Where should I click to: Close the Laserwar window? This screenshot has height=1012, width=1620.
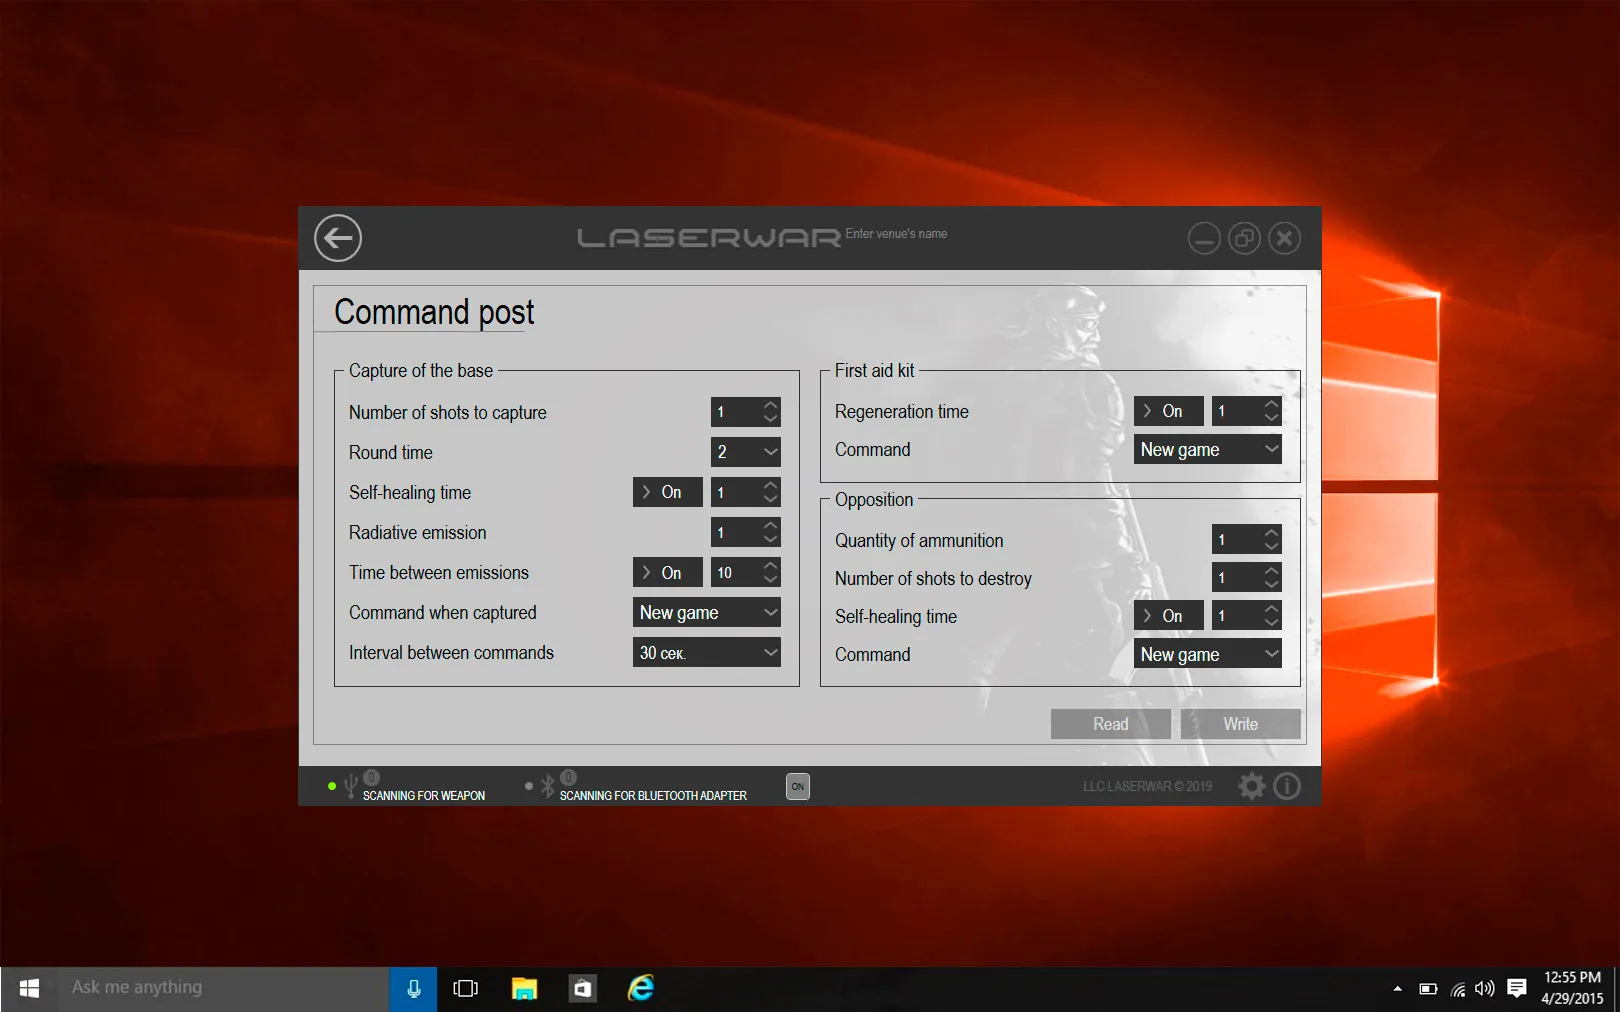[x=1285, y=238]
